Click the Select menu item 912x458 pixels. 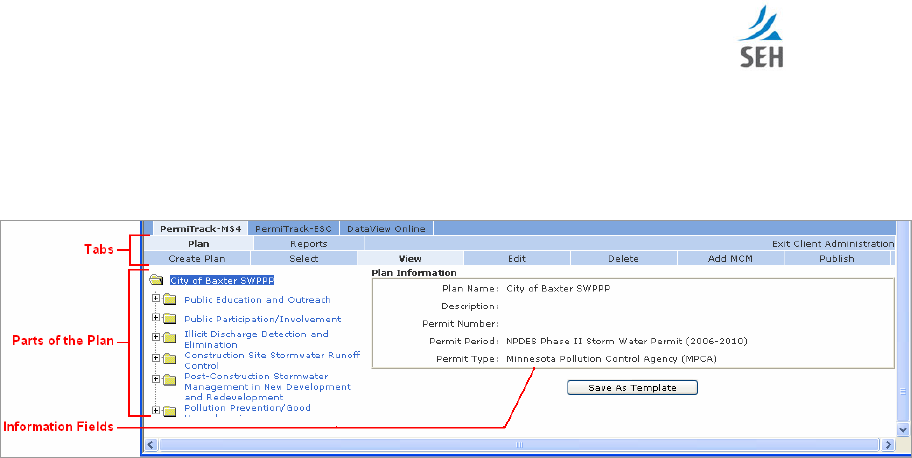(x=304, y=258)
